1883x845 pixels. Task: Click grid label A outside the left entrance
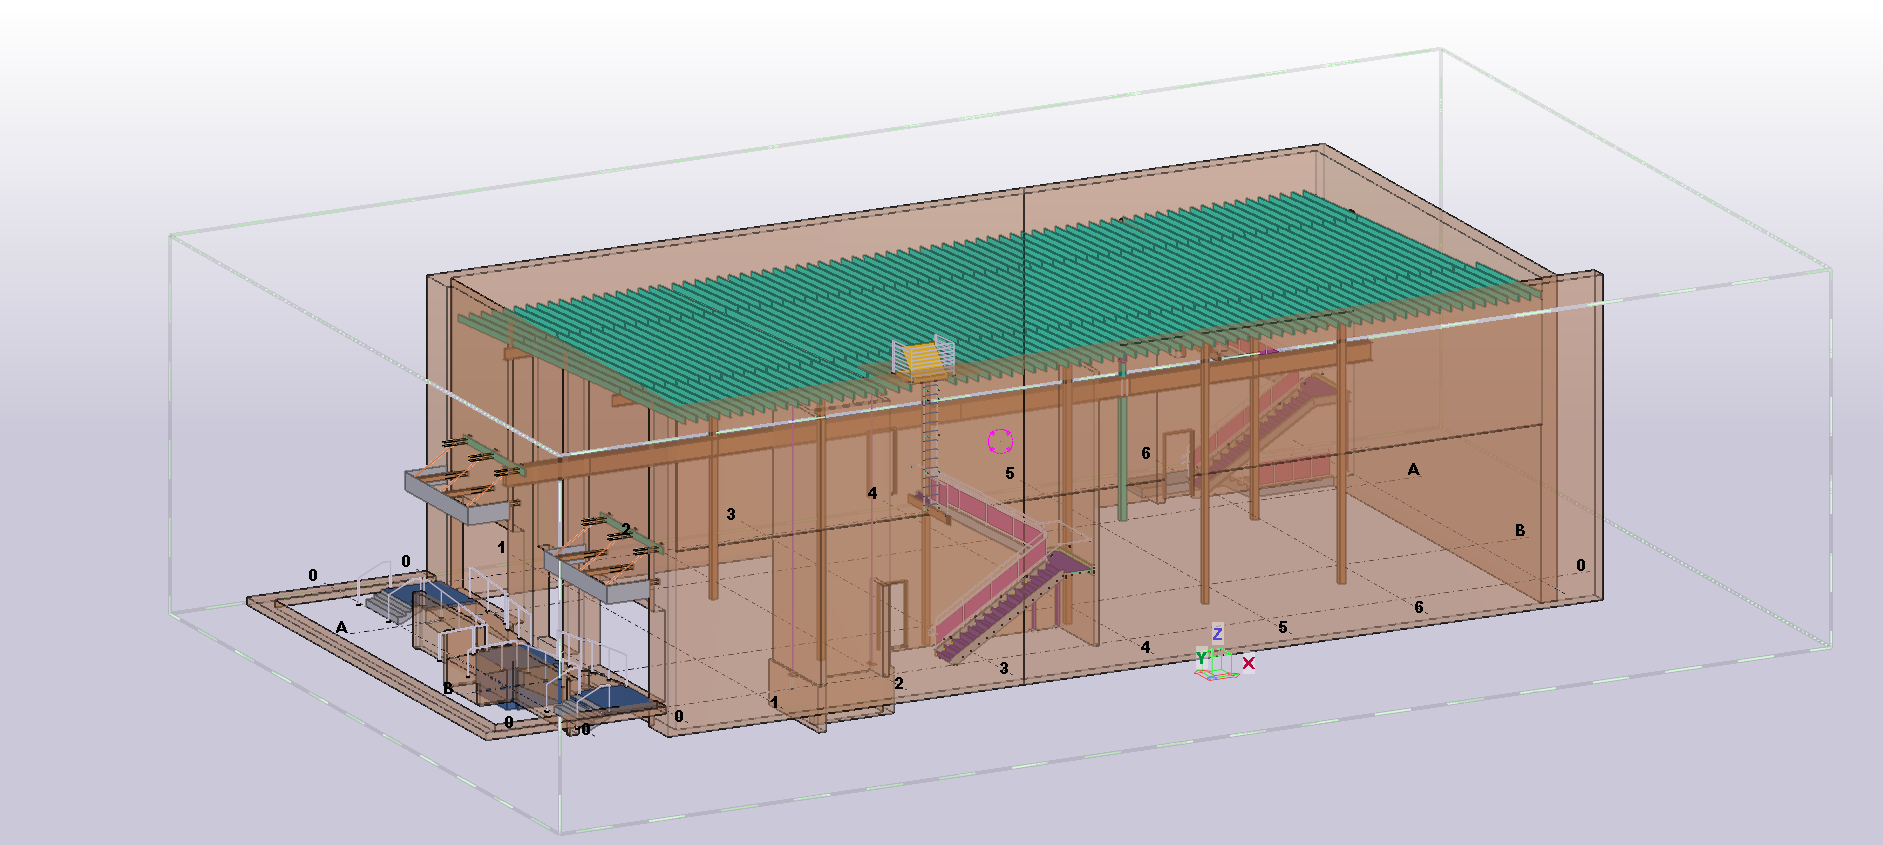(x=341, y=627)
